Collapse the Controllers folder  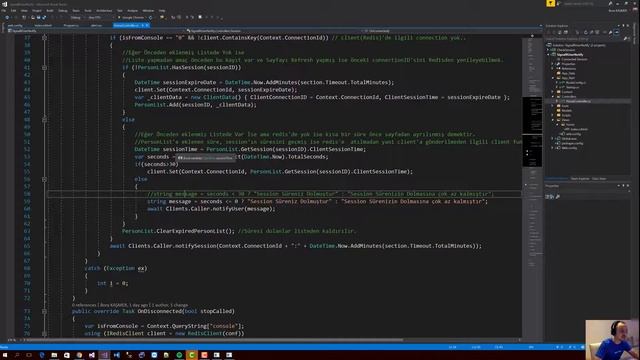(553, 97)
